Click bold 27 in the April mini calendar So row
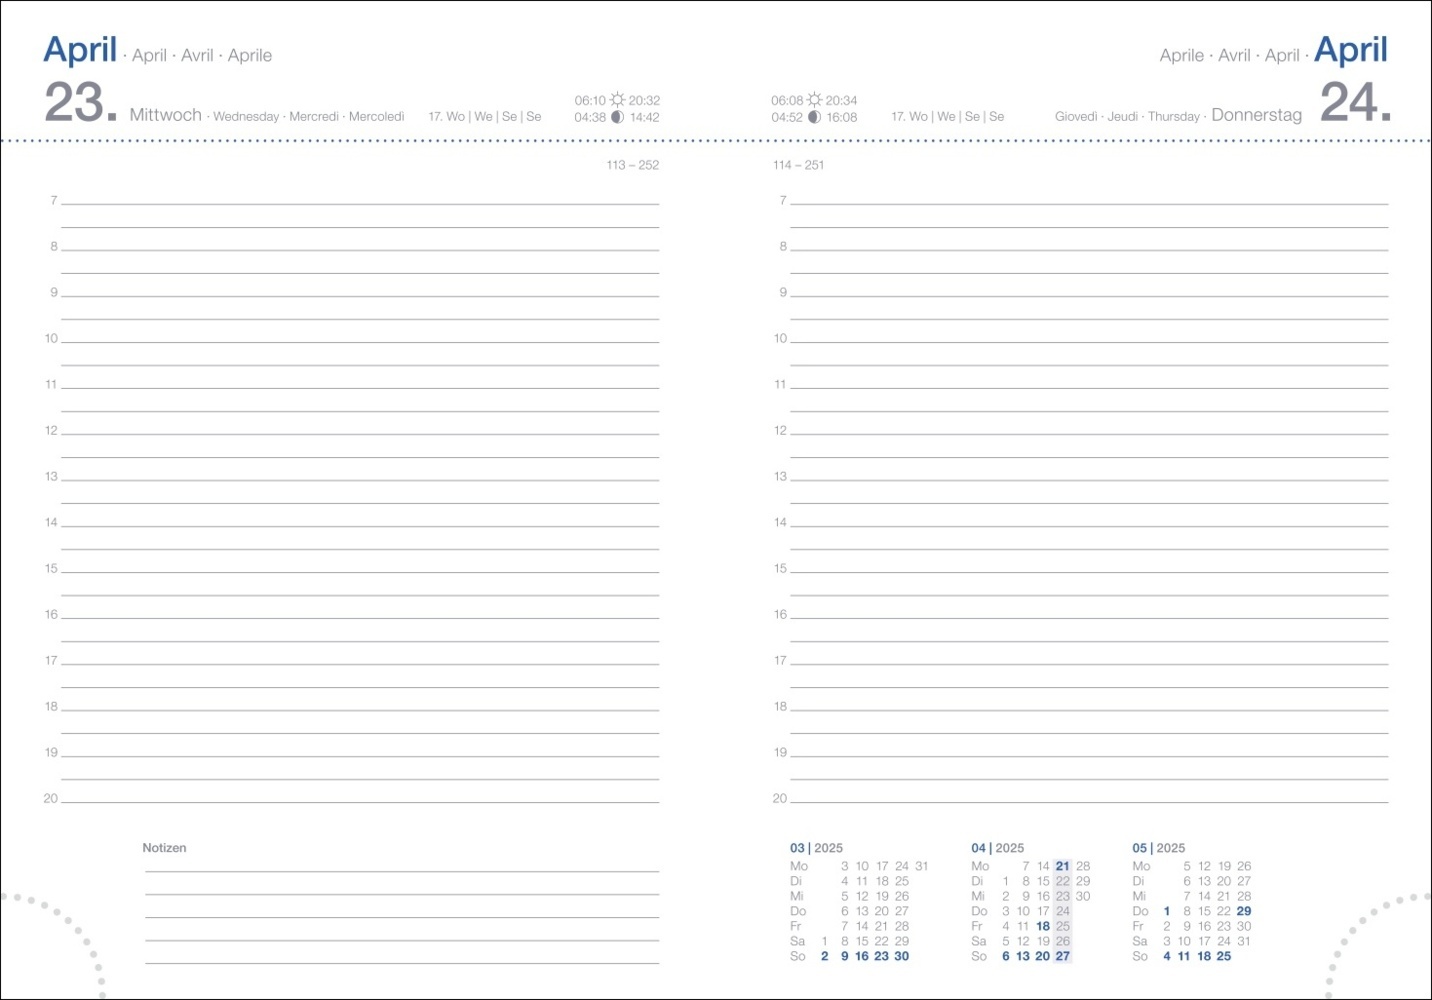Screen dimensions: 1432x1000 [1062, 956]
